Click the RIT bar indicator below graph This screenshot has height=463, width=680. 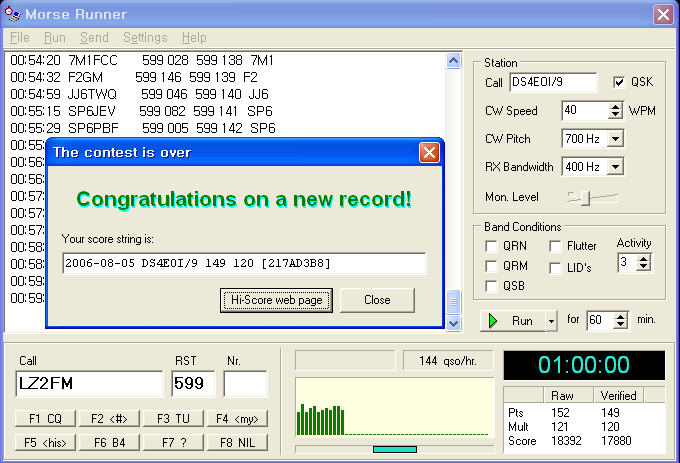395,449
